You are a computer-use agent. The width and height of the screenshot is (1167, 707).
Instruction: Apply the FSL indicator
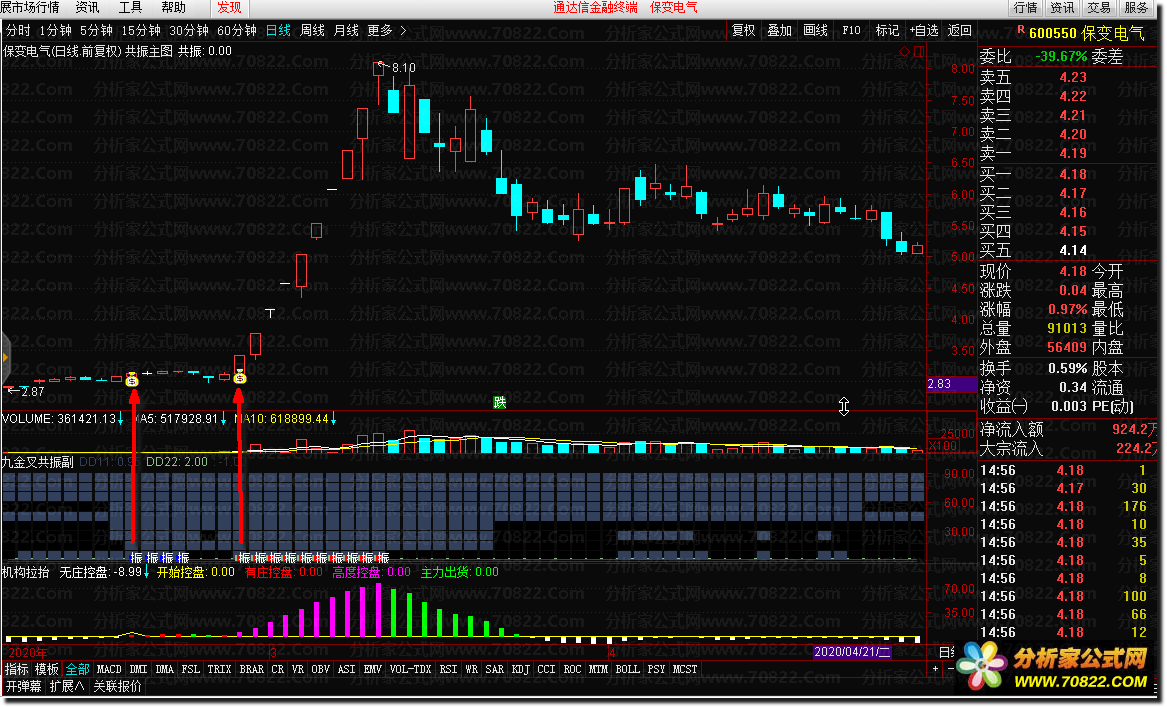pyautogui.click(x=191, y=669)
